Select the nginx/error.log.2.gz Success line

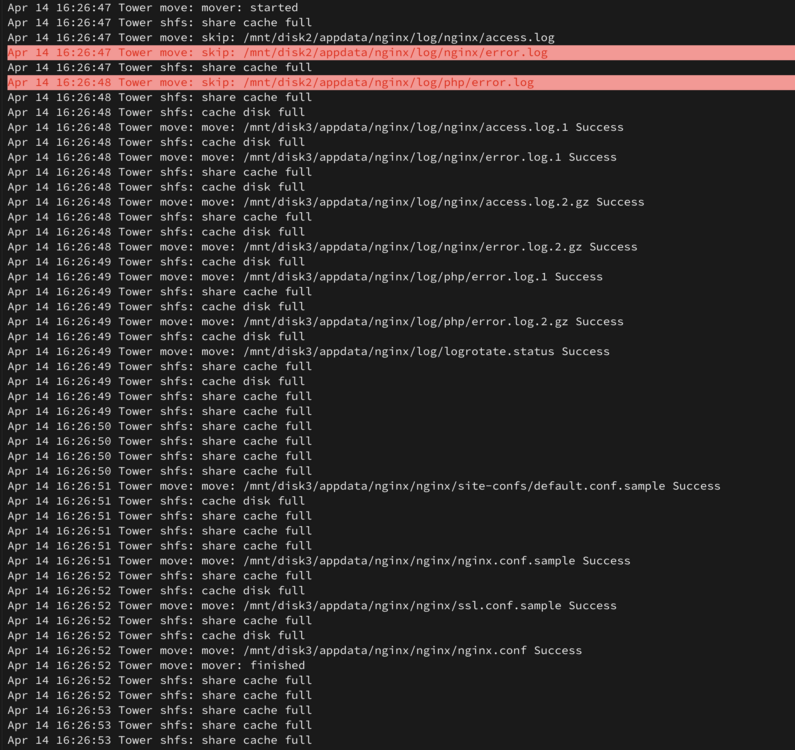[x=322, y=247]
